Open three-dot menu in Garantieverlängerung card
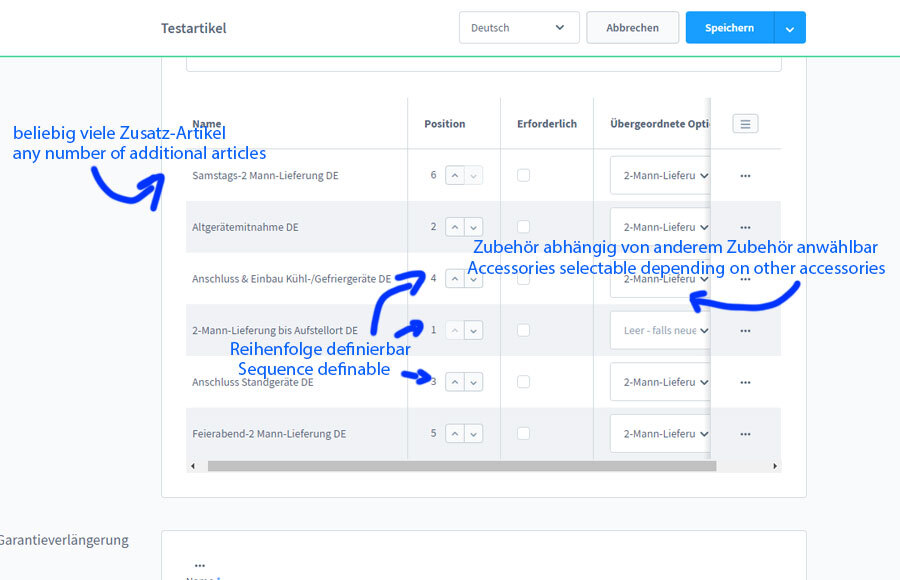 point(200,565)
